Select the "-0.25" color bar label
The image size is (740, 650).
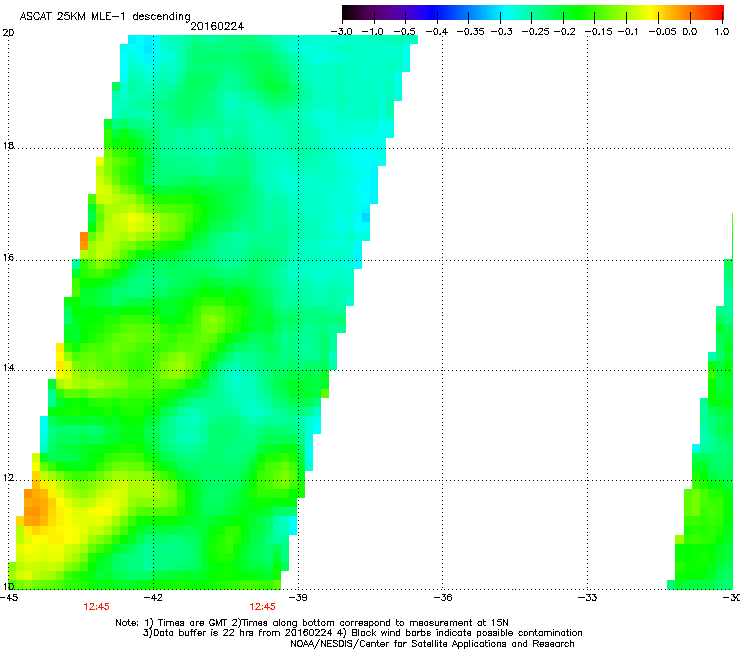tap(535, 32)
